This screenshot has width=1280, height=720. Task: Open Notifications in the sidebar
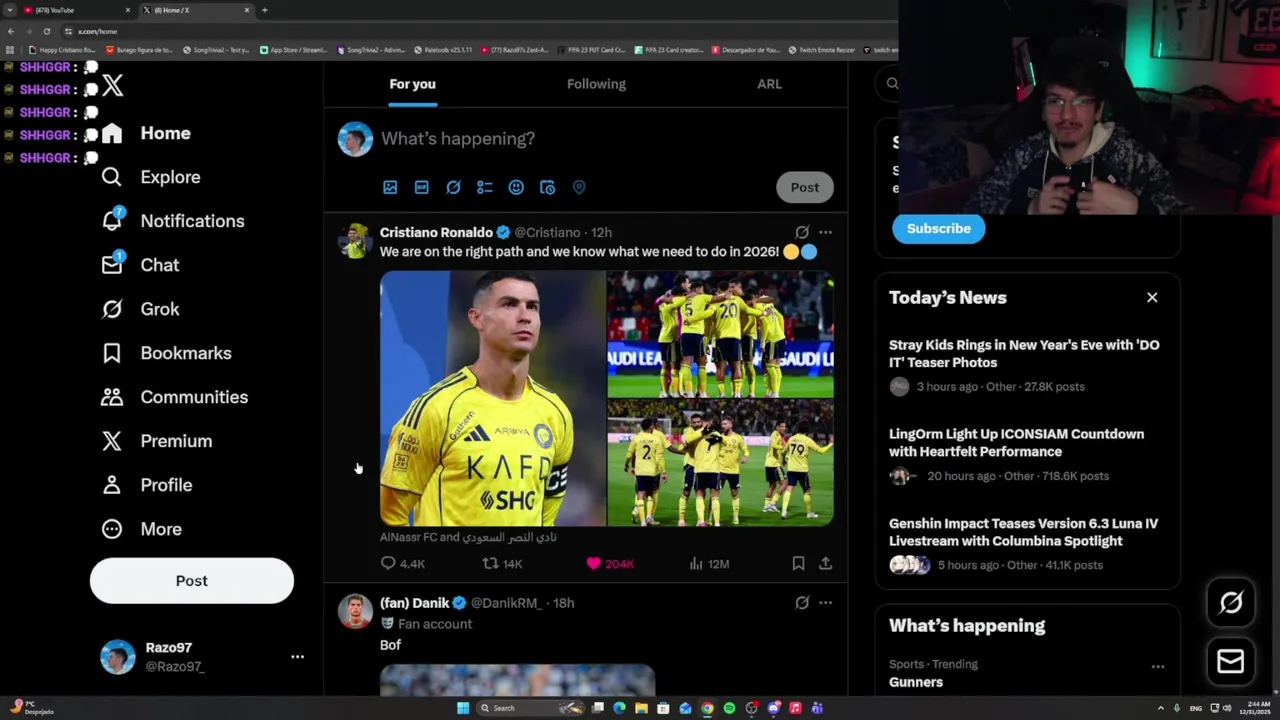pyautogui.click(x=173, y=221)
